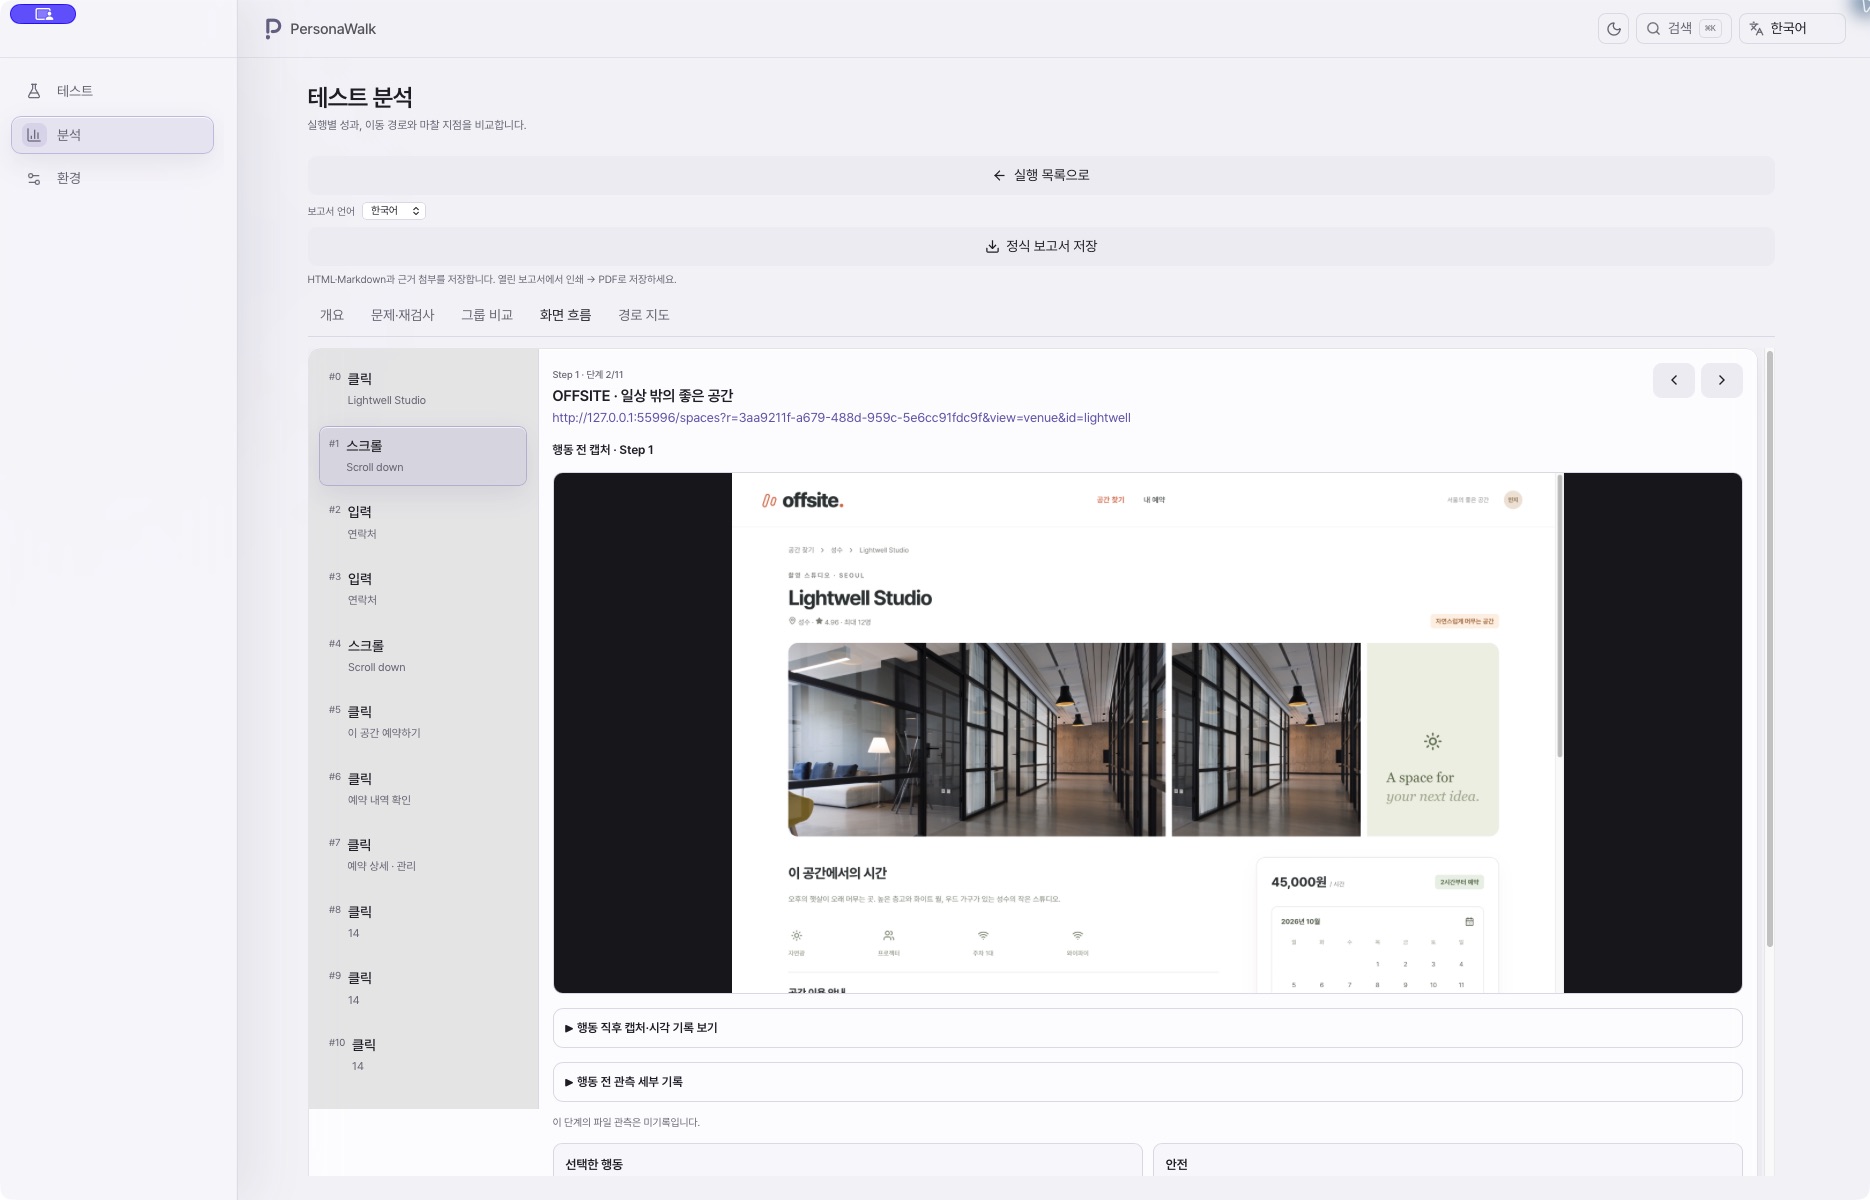Select the 화면 흐름 tab

[x=566, y=315]
